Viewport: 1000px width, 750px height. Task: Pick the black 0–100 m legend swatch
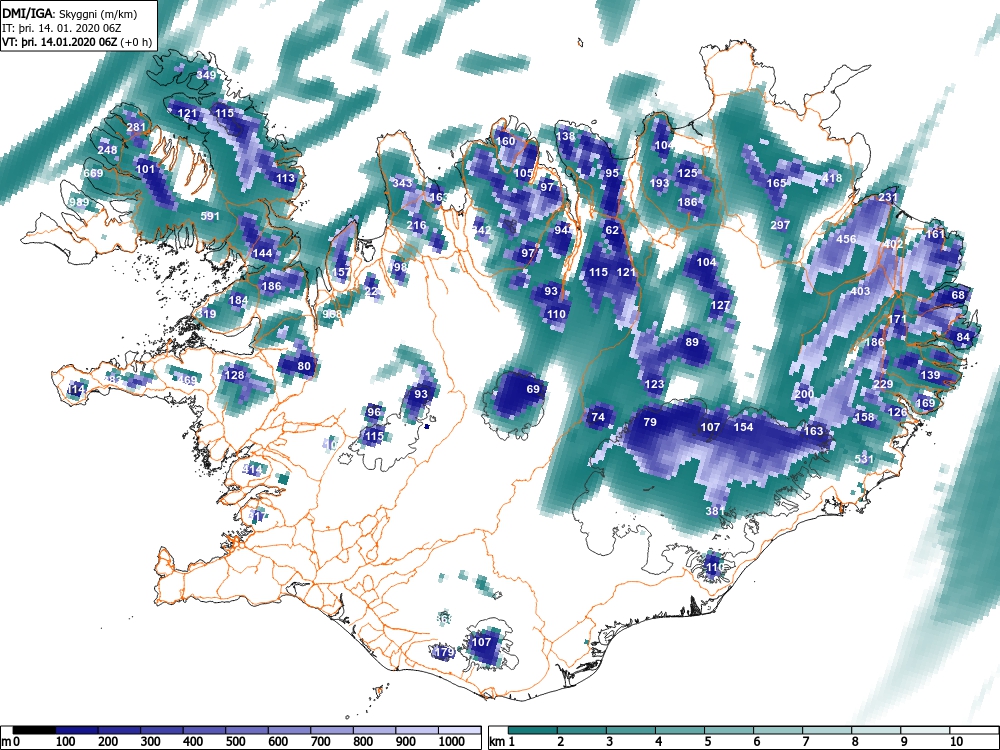point(34,730)
